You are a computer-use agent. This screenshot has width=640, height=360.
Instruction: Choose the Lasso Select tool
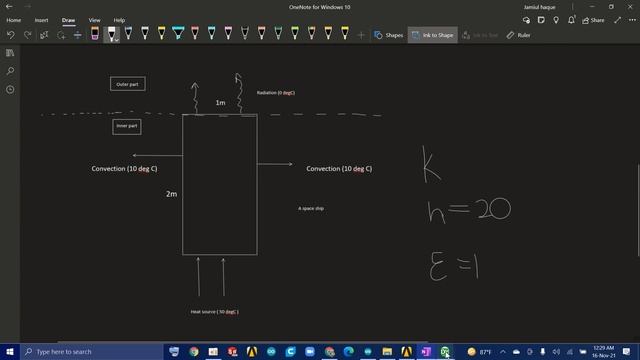tap(61, 35)
